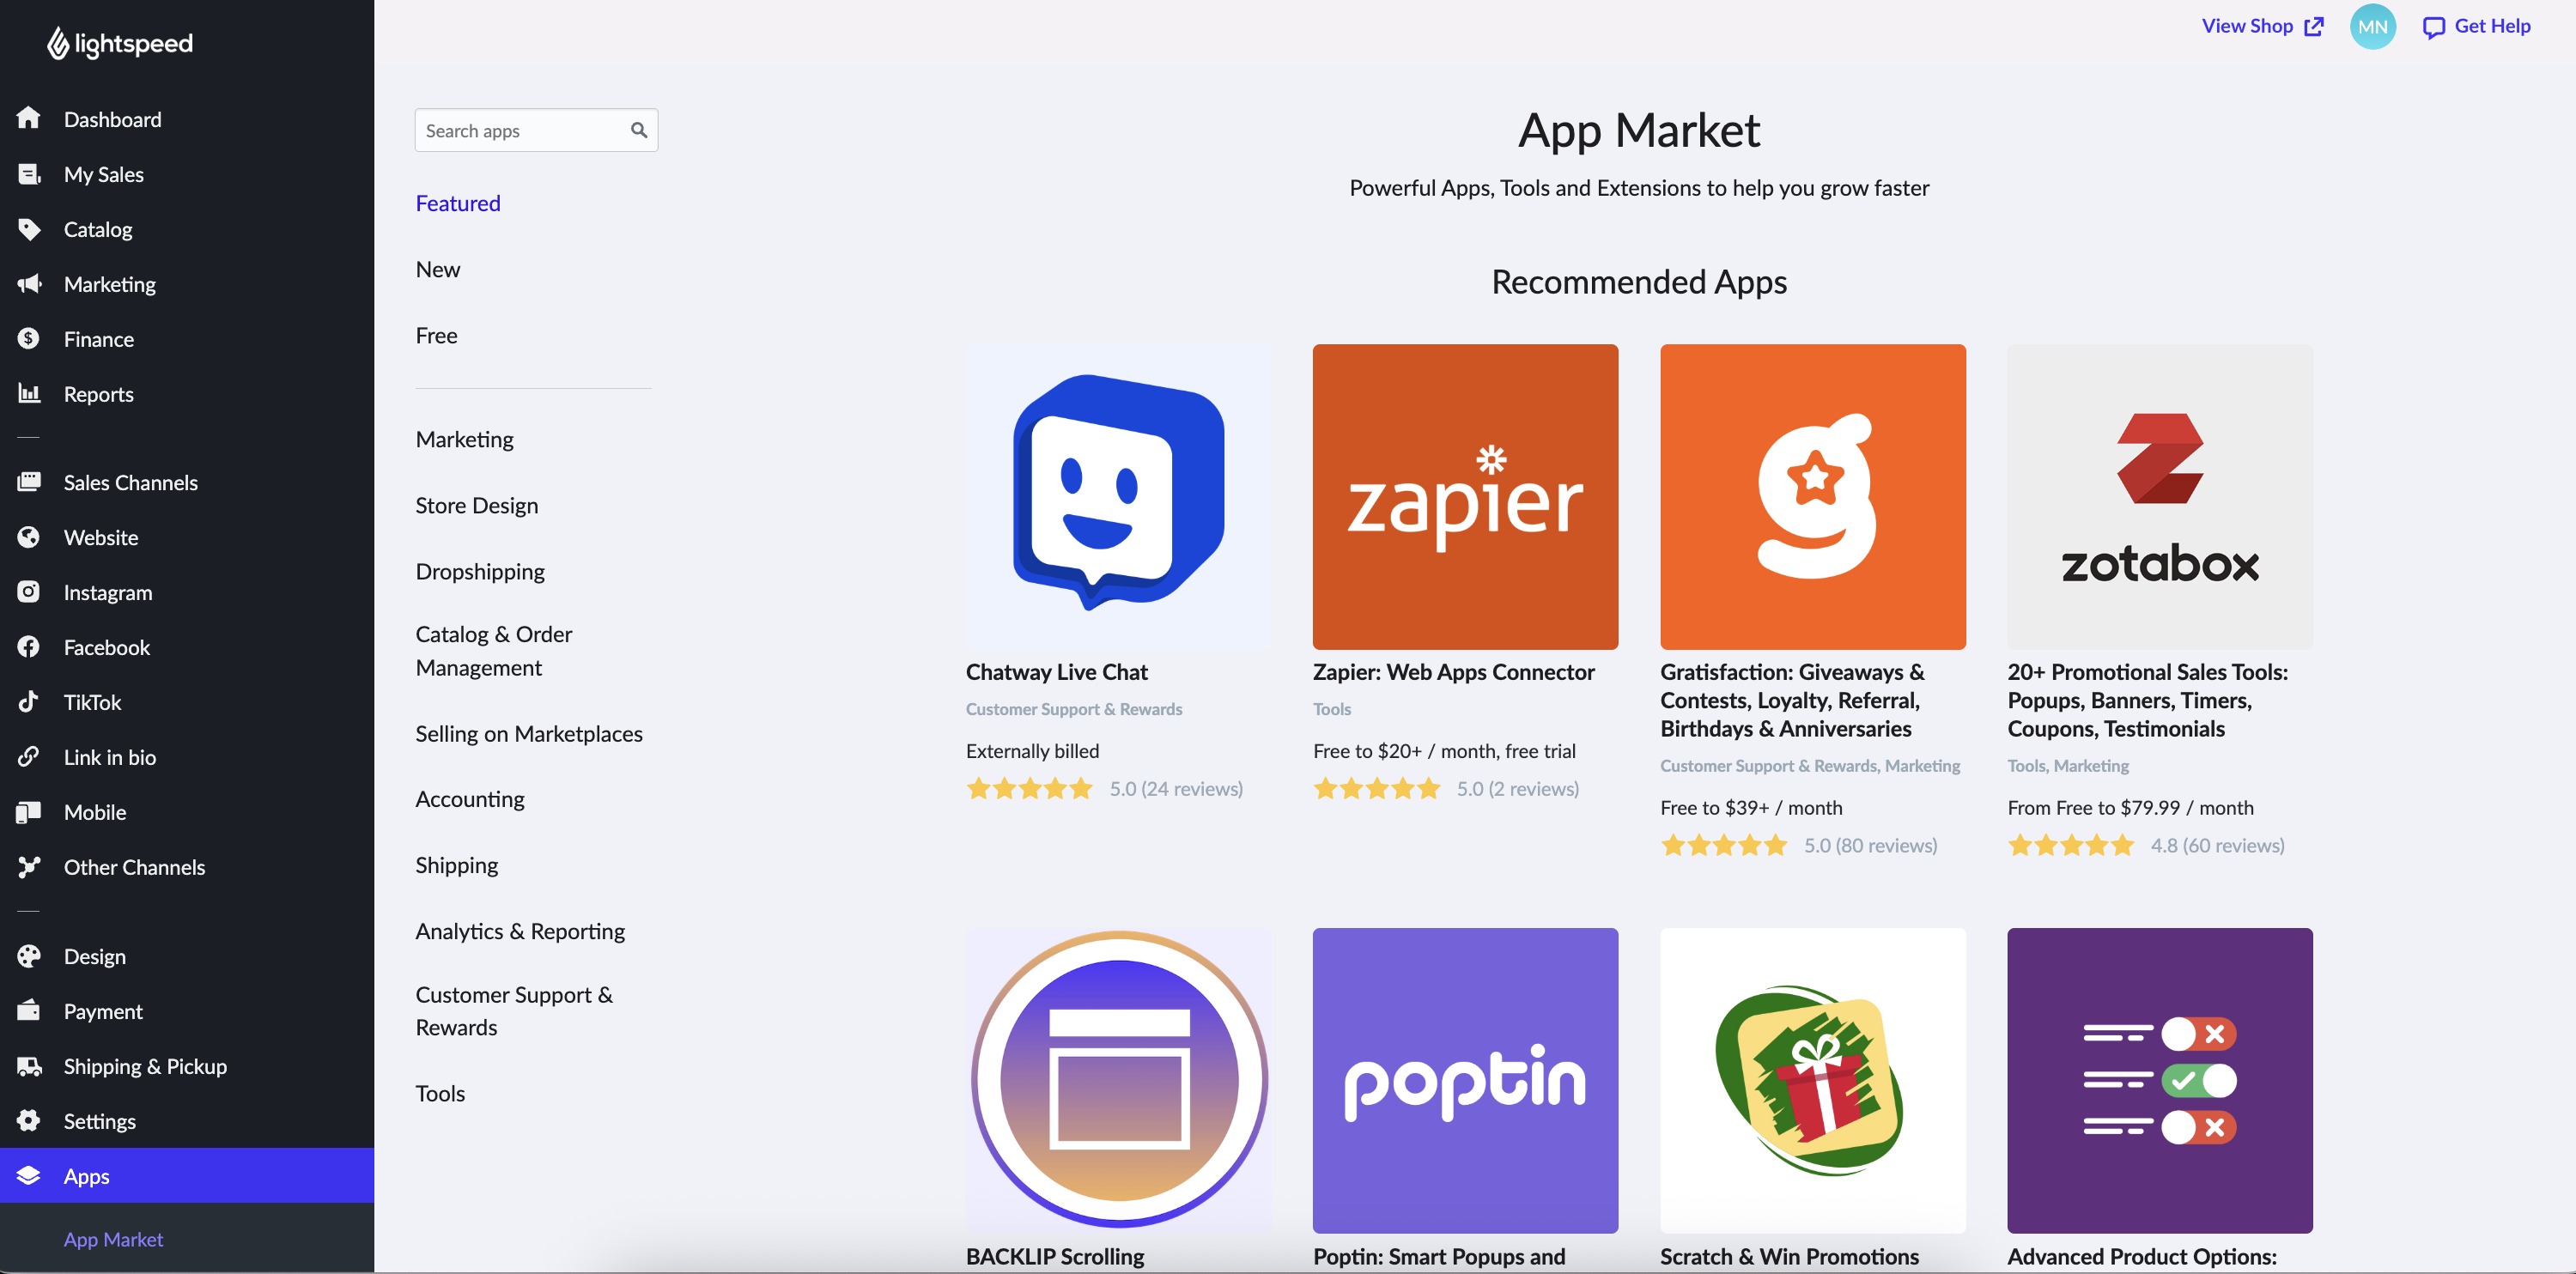The image size is (2576, 1274).
Task: Click the MN profile avatar
Action: pos(2372,26)
